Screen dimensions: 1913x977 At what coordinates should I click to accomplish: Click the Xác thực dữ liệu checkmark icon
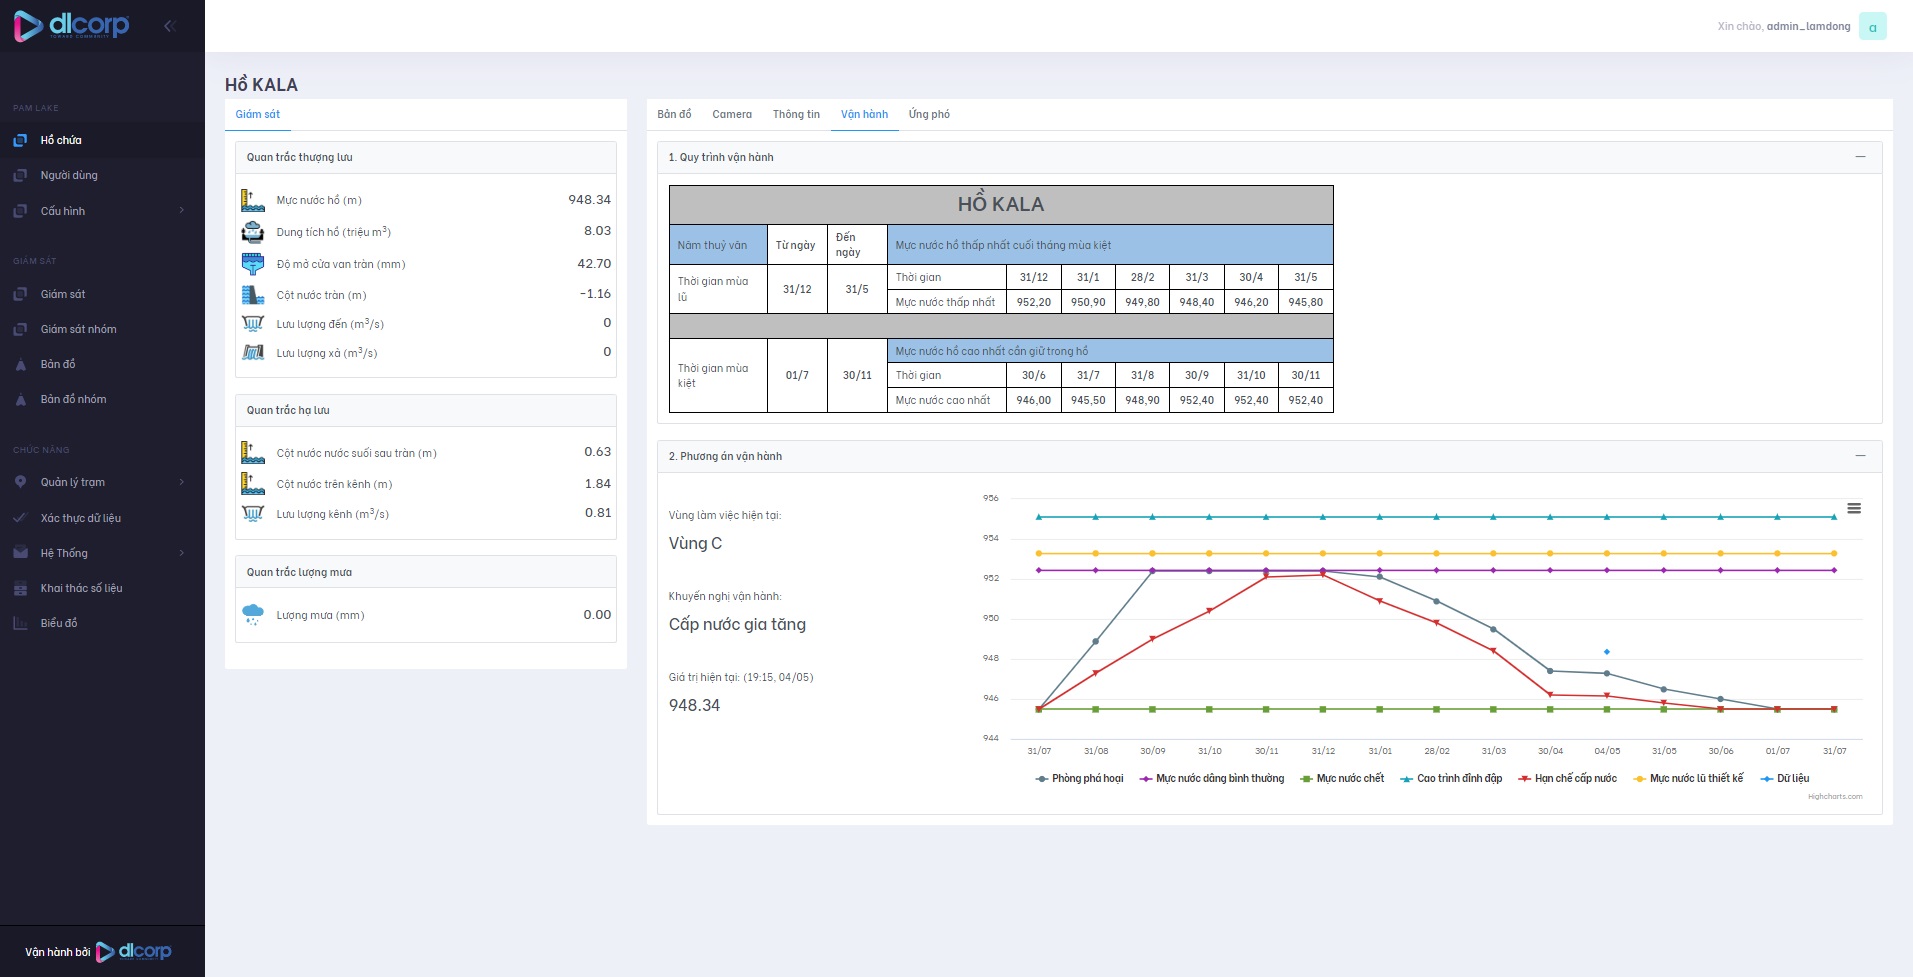[x=20, y=518]
